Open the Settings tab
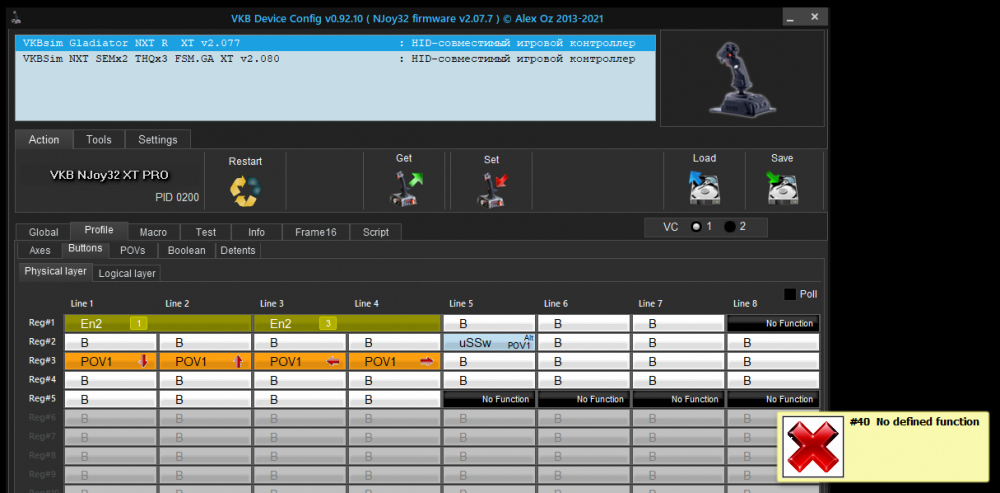This screenshot has width=1000, height=493. 158,139
